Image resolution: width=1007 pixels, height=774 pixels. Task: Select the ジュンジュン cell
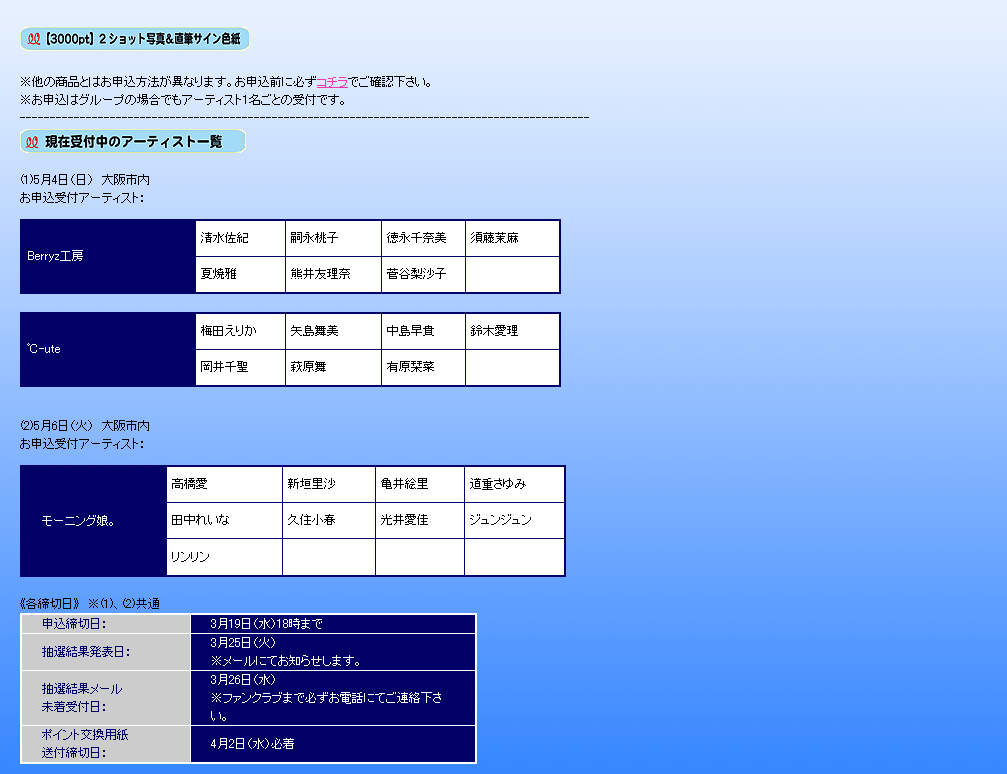point(514,520)
